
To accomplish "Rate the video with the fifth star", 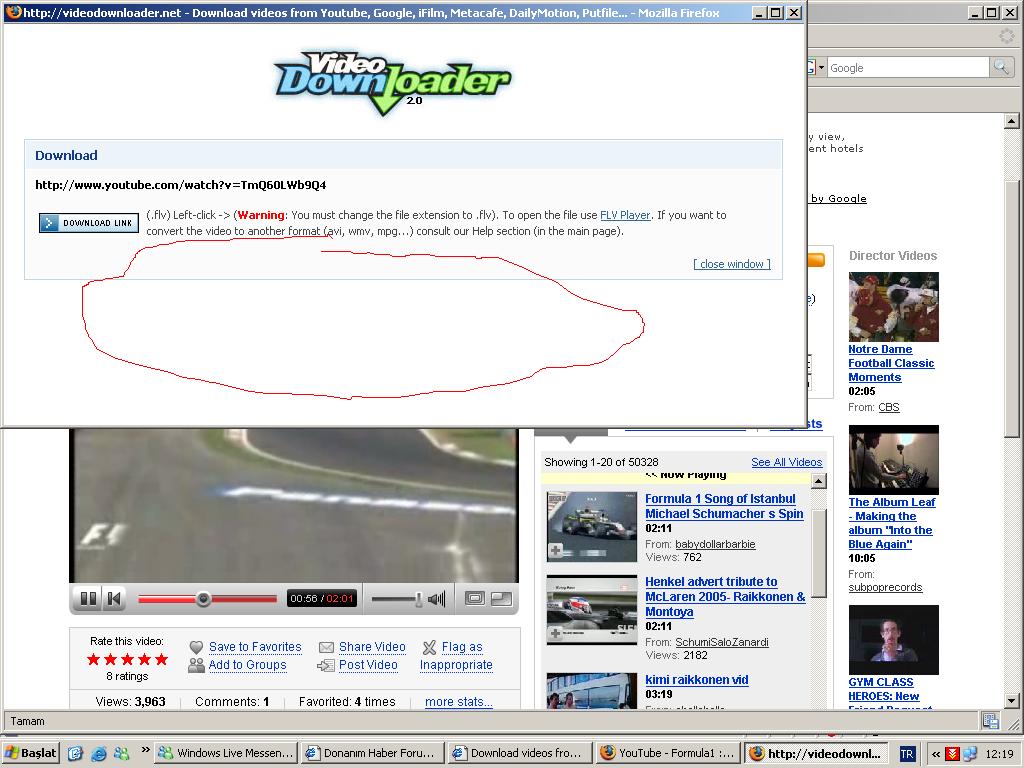I will point(161,659).
